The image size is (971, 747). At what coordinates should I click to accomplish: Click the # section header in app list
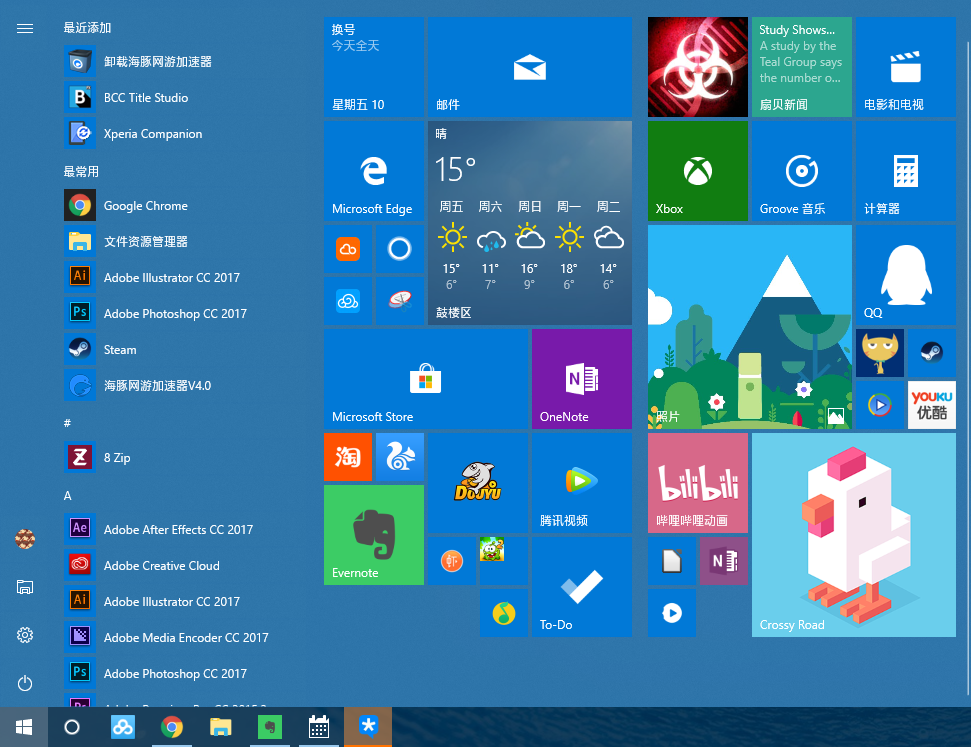[x=67, y=423]
